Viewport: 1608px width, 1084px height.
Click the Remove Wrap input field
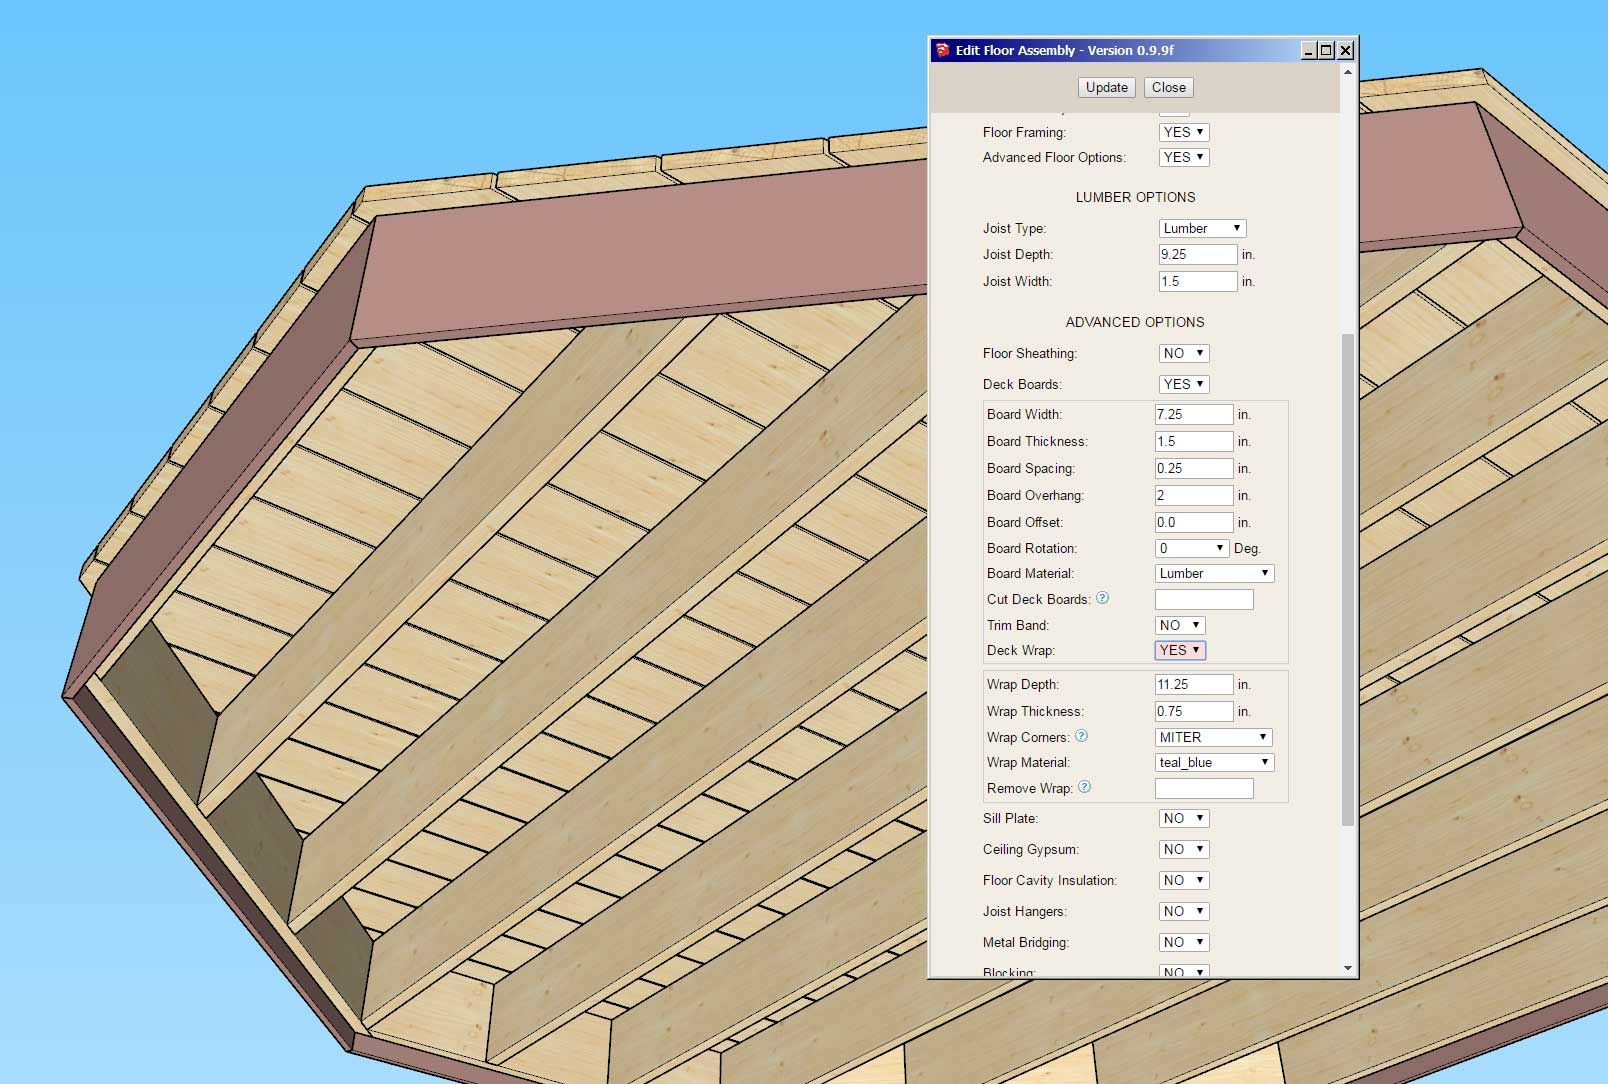point(1204,788)
